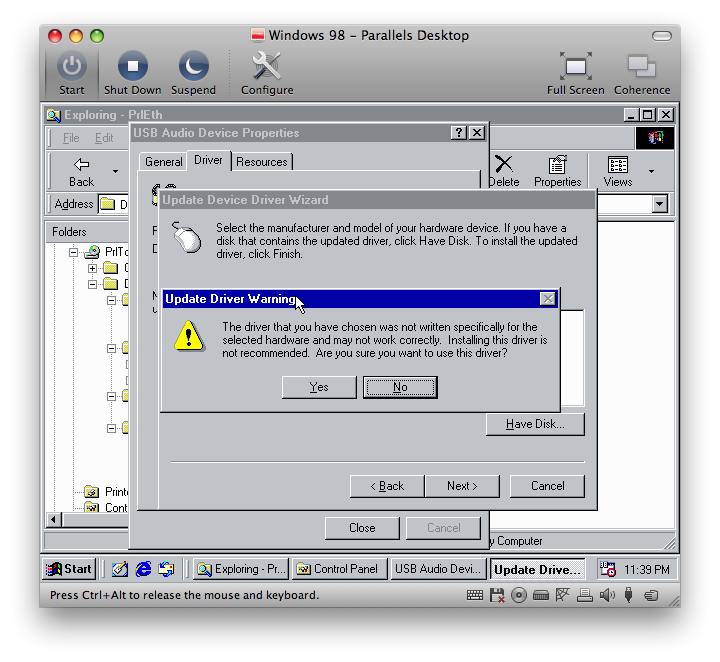720x662 pixels.
Task: Switch to Full Screen mode
Action: tap(575, 67)
